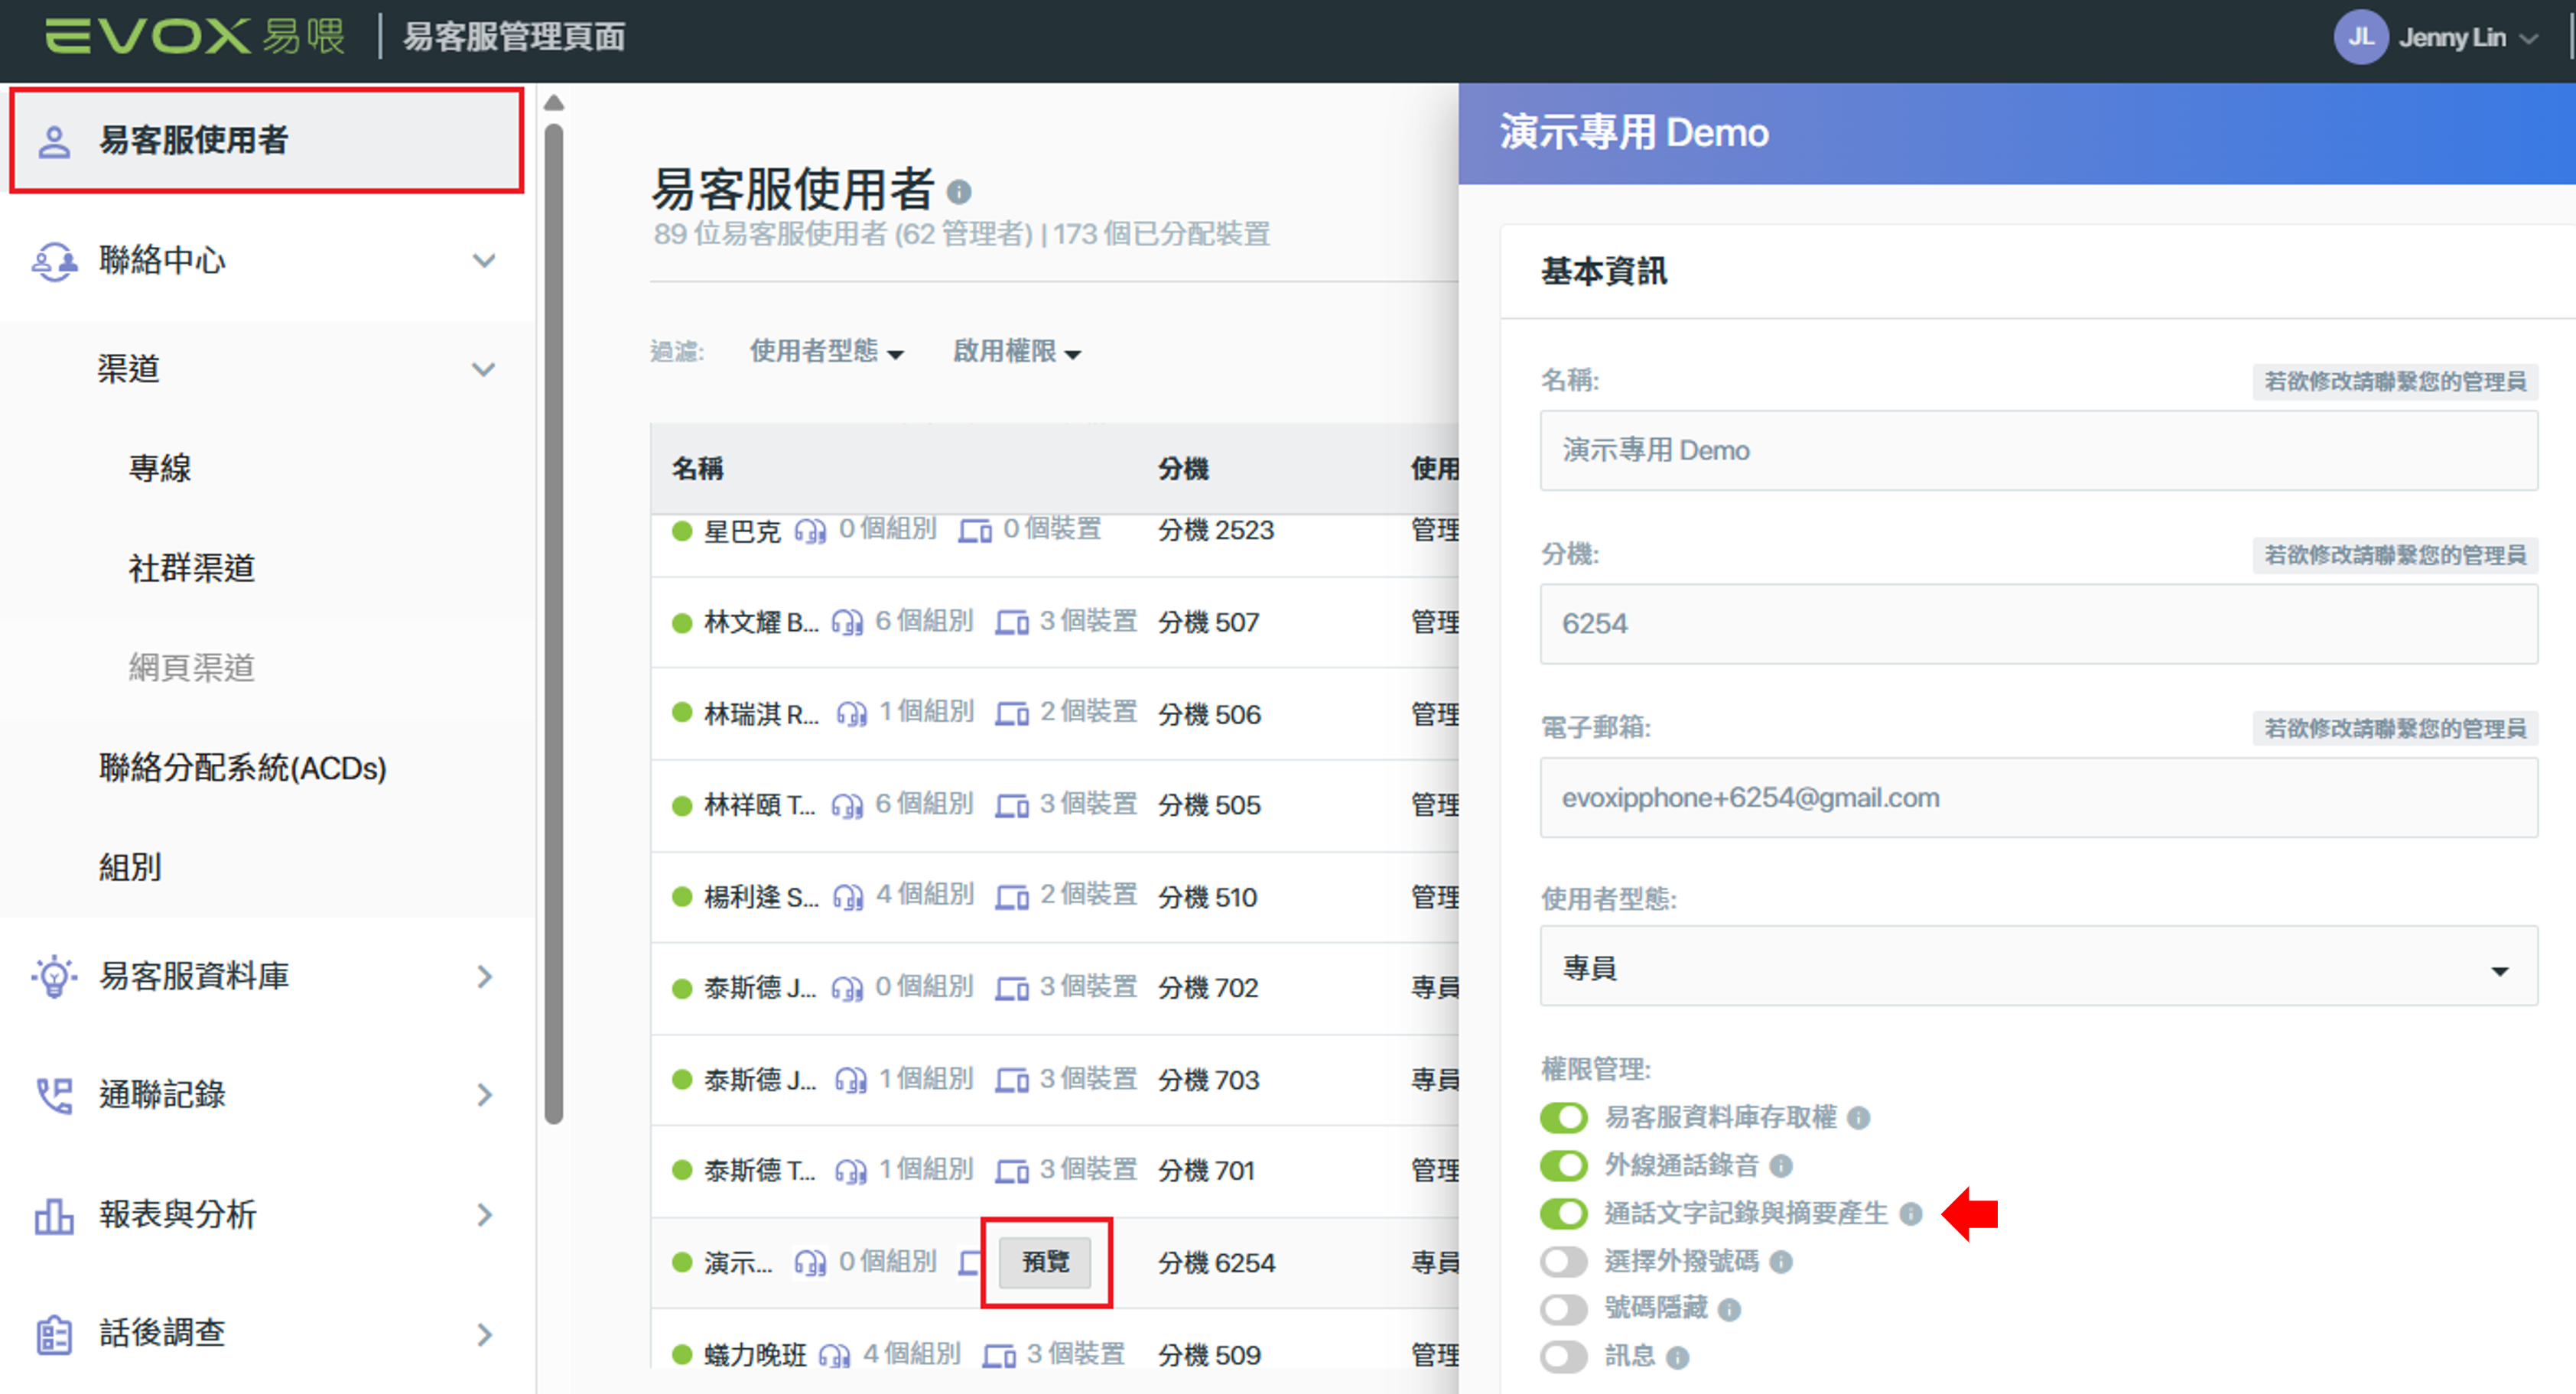Click the clipboard icon of 話後調查

click(54, 1334)
